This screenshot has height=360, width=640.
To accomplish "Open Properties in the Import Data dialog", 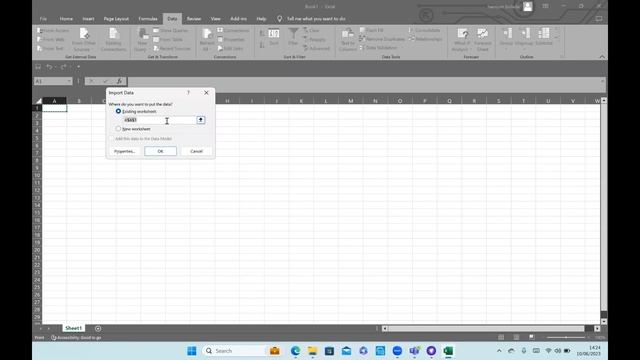I will pyautogui.click(x=124, y=151).
